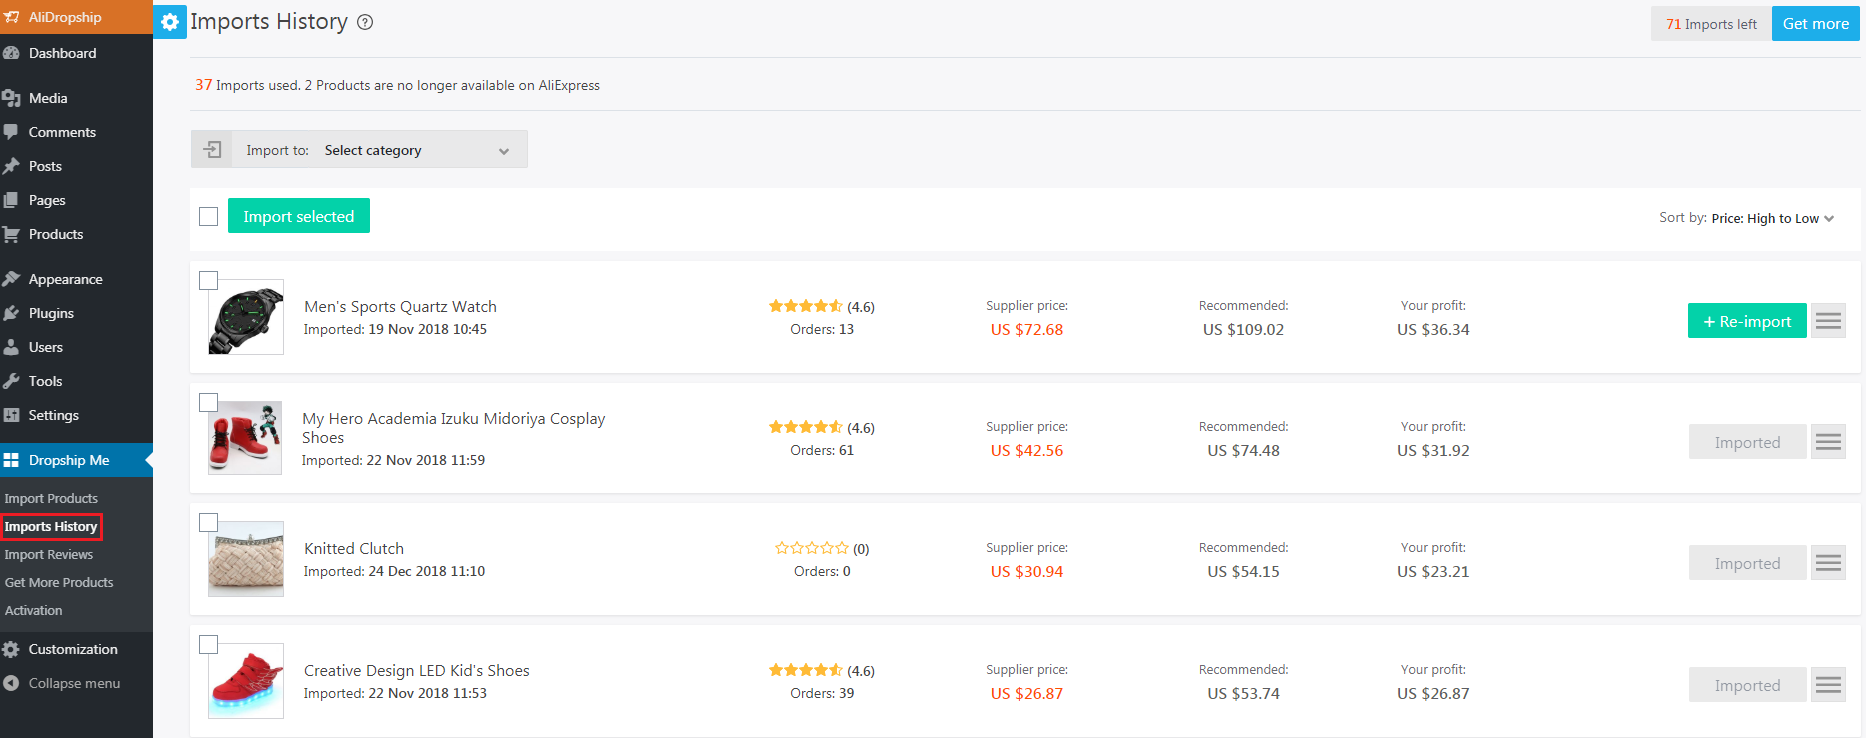Click the Pages icon in sidebar
Screen dimensions: 1866x738
tap(11, 200)
